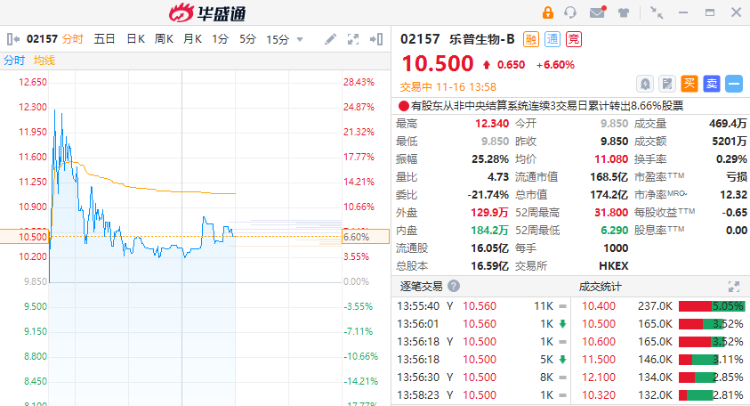Click exchange value HKEX
Viewport: 750px width, 406px height.
coord(613,266)
